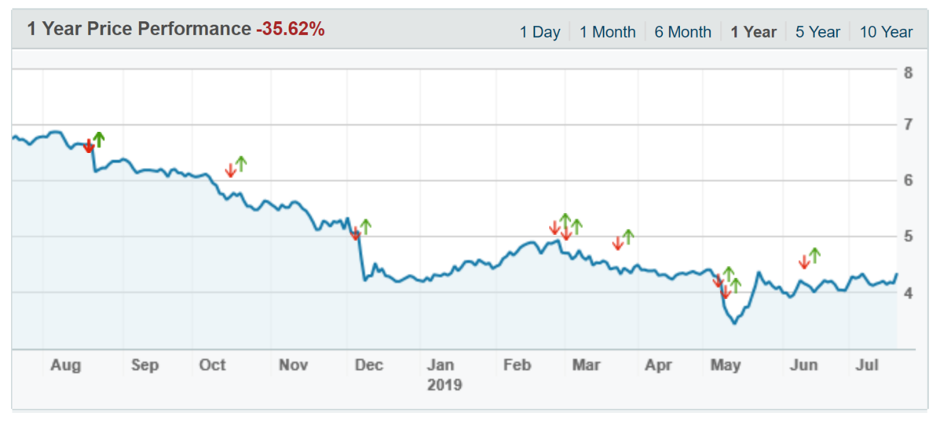Show the 6 Month price range
Image resolution: width=939 pixels, height=422 pixels.
click(x=683, y=32)
